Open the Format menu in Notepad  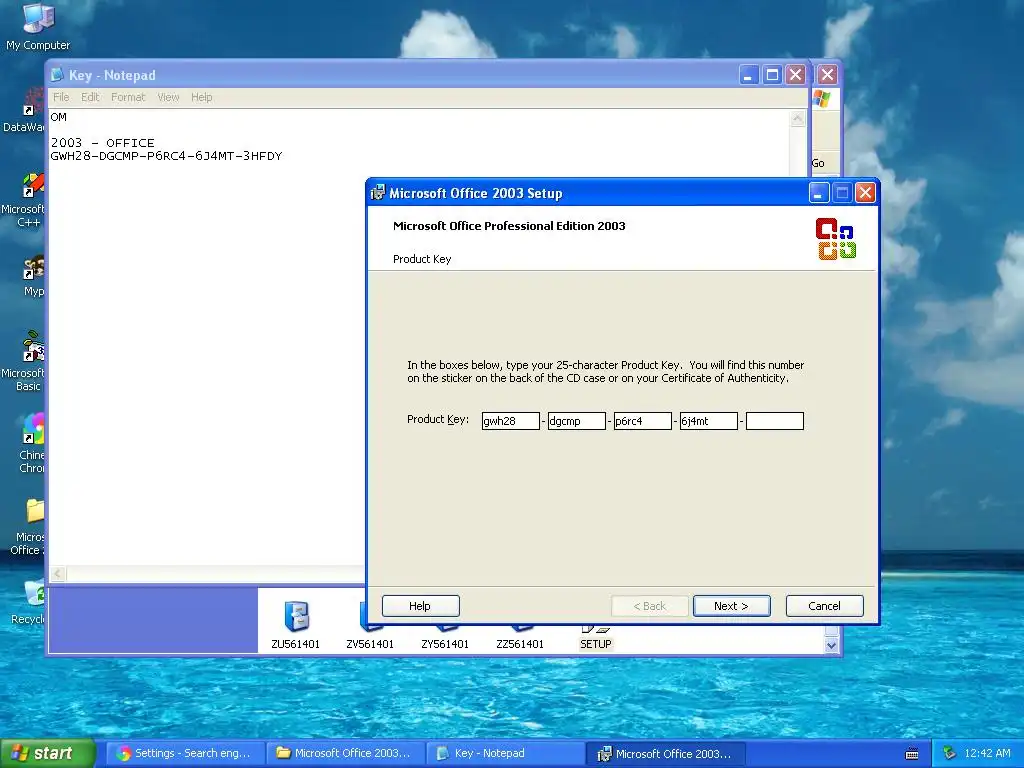pyautogui.click(x=128, y=97)
